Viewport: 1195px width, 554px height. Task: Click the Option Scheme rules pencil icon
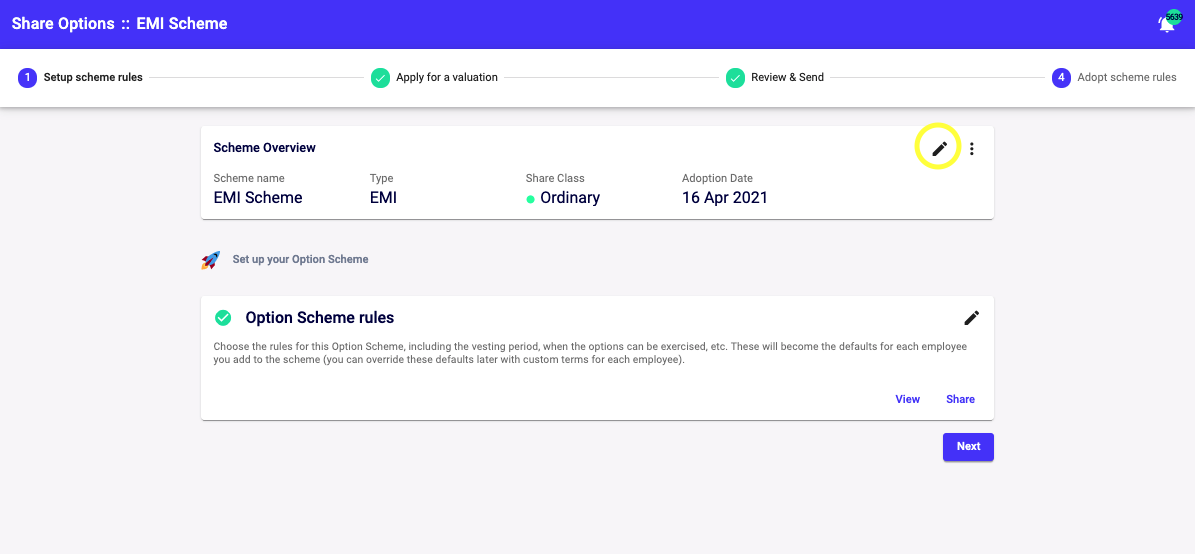[x=972, y=317]
